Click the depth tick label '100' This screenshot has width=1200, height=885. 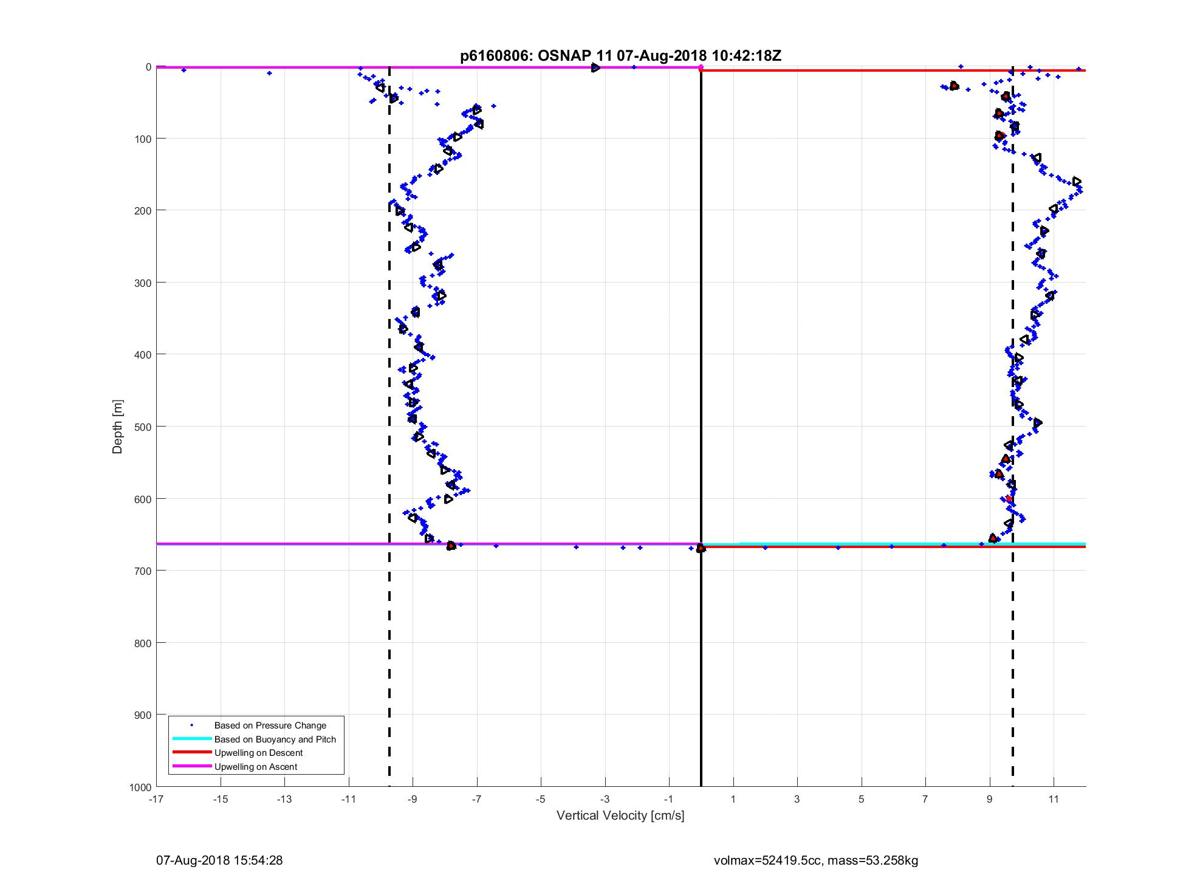142,139
